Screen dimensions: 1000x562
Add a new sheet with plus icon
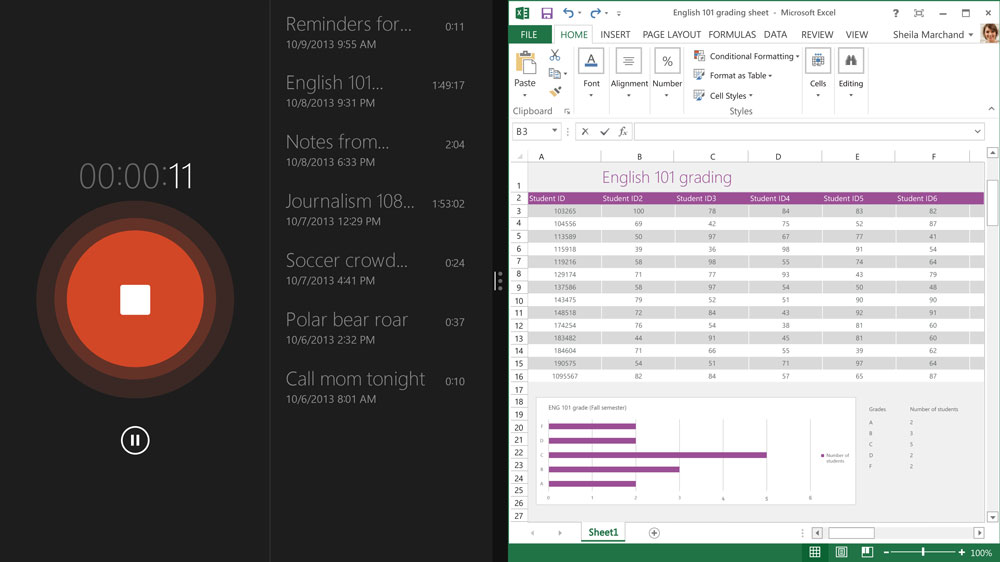pos(654,533)
